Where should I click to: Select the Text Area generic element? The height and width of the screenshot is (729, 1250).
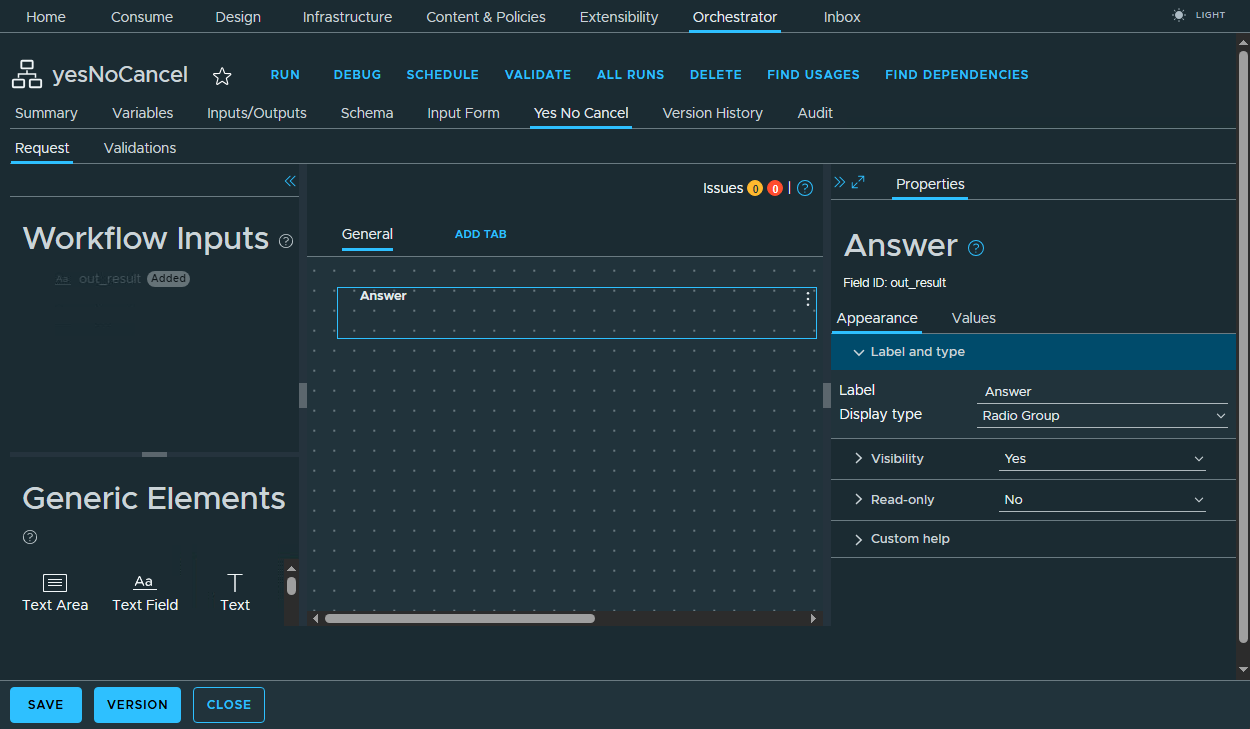(x=54, y=590)
